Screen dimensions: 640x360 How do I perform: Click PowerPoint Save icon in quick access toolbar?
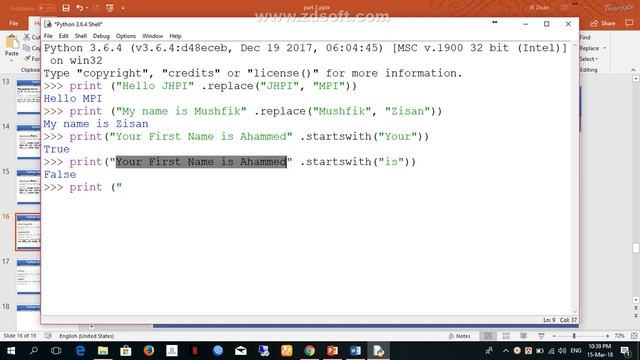point(66,8)
